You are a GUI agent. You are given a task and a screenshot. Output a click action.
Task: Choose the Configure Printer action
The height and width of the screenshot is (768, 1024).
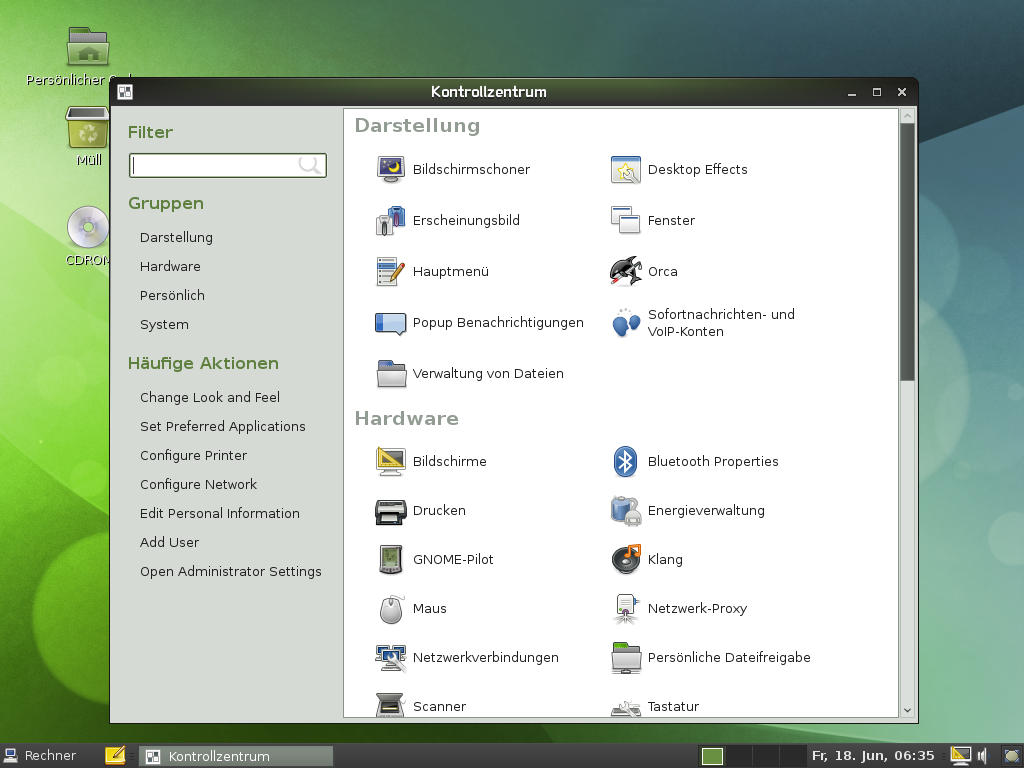pyautogui.click(x=193, y=455)
